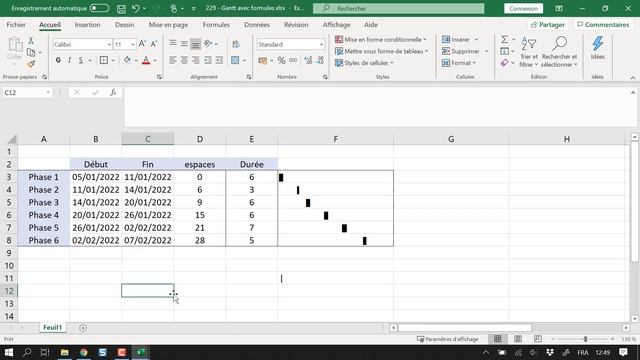640x360 pixels.
Task: Open the Format cells dropdown
Action: (459, 63)
